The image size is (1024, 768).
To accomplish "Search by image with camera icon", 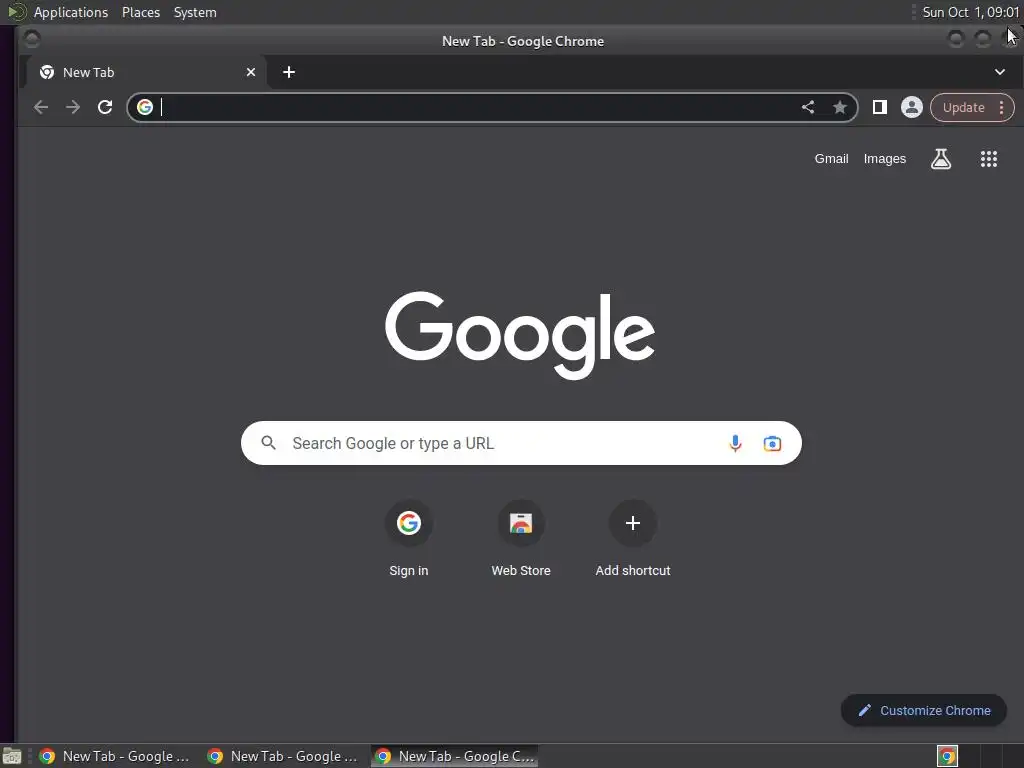I will [772, 443].
